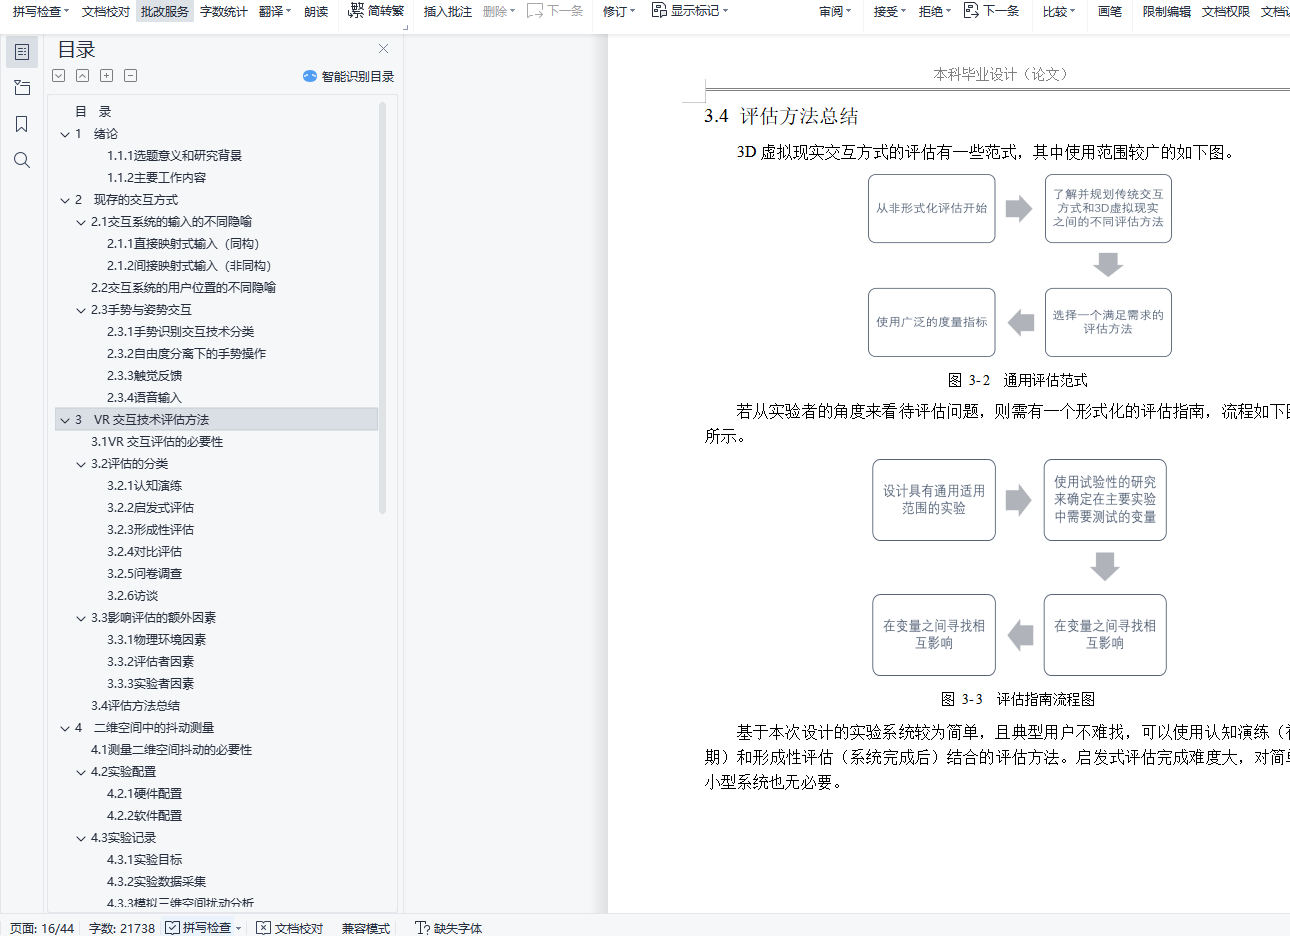Go to next comment (下一条) beside 删除
This screenshot has height=936, width=1290.
[555, 11]
